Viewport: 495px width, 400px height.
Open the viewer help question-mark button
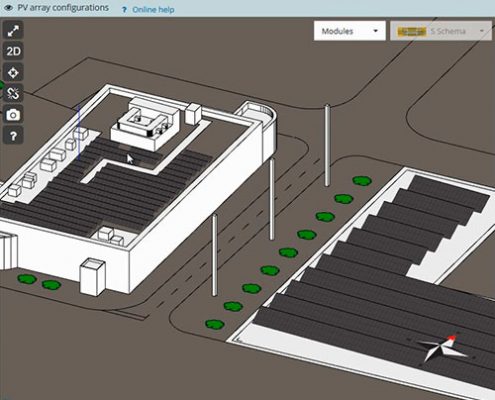13,136
